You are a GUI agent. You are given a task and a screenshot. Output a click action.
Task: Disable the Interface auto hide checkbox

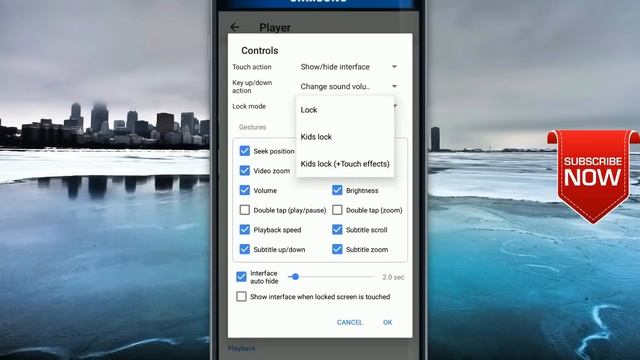click(241, 277)
